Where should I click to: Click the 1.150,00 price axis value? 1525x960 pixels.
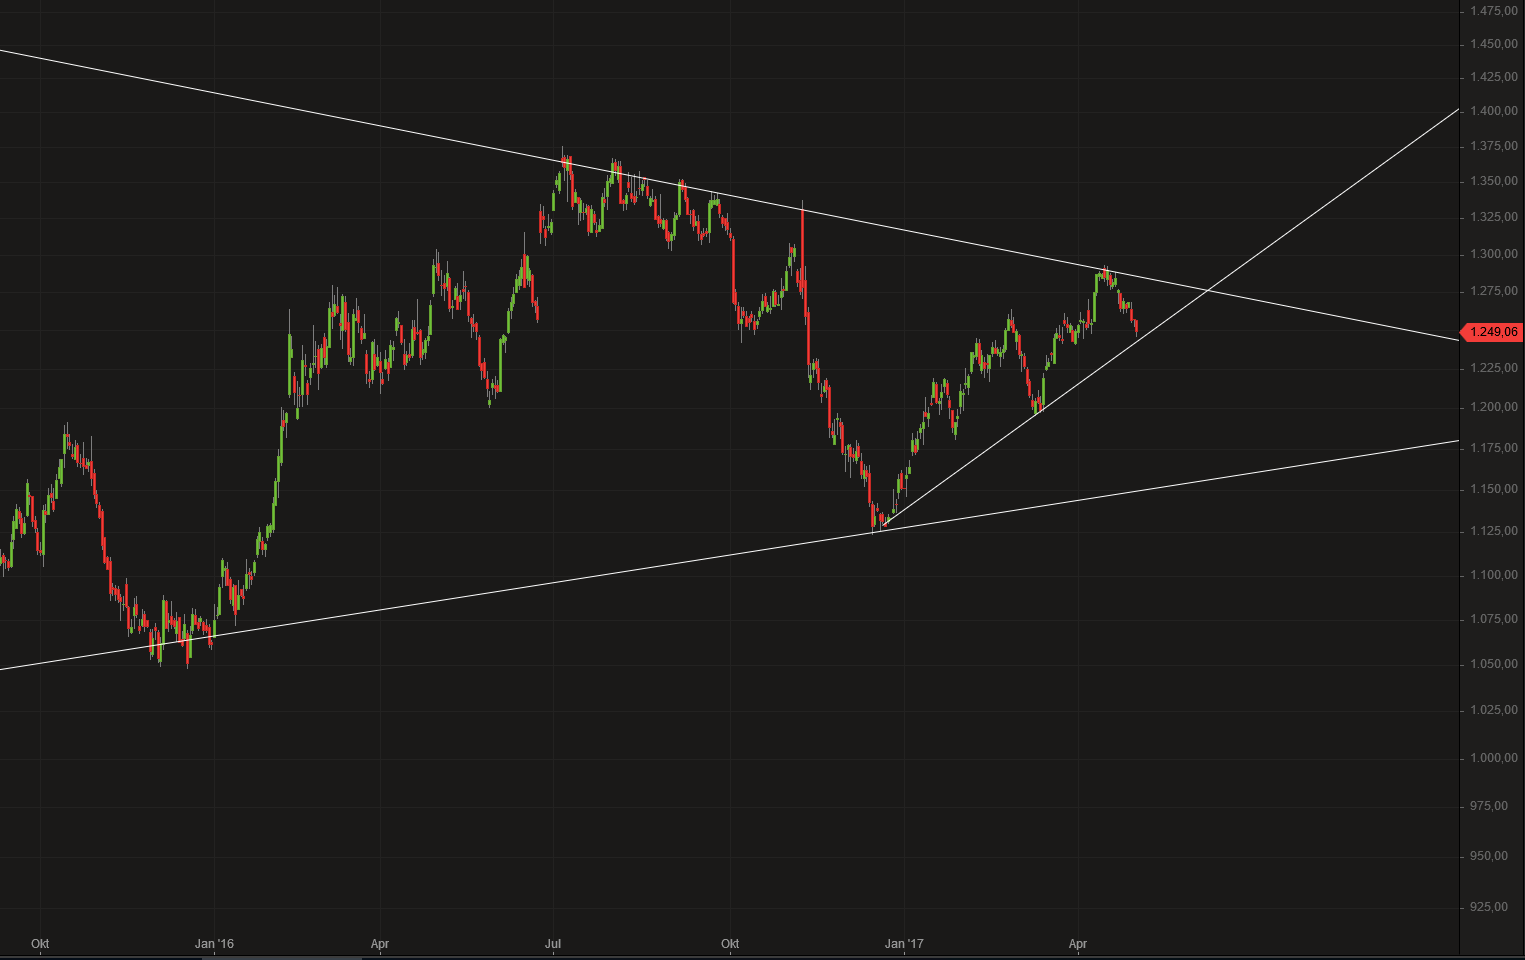pos(1494,489)
